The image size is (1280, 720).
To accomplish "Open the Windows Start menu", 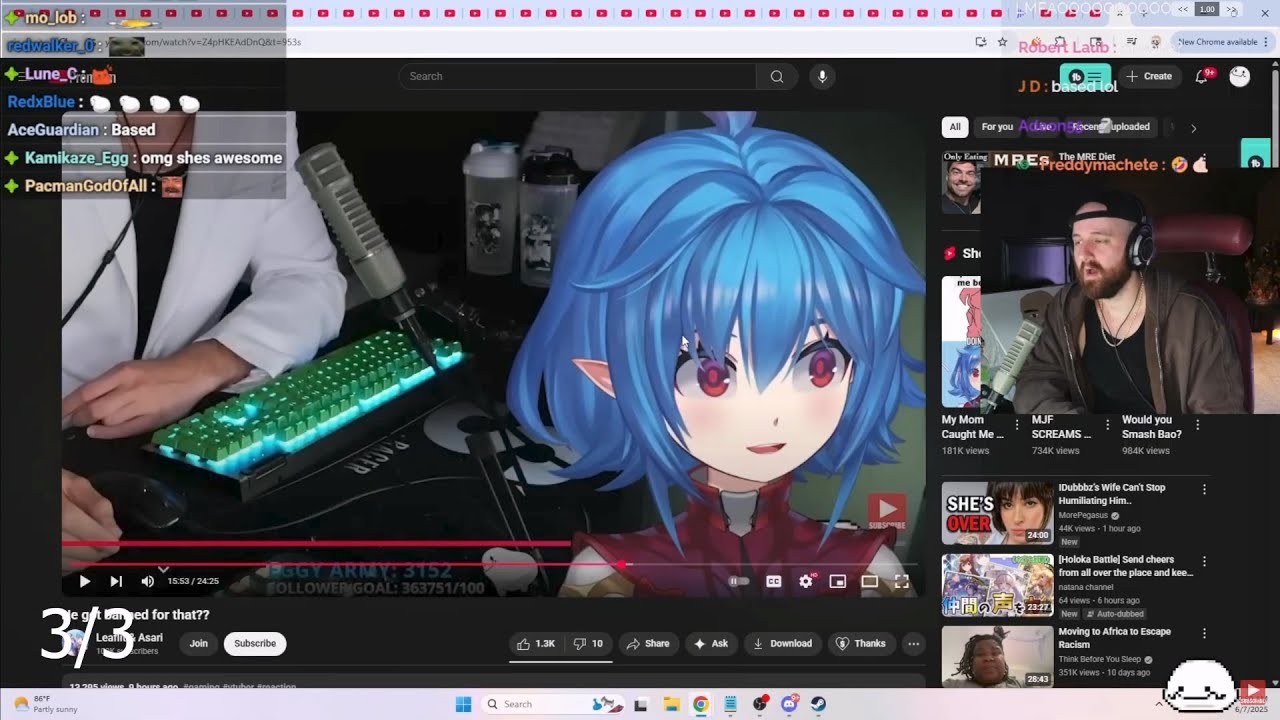I will pyautogui.click(x=463, y=704).
